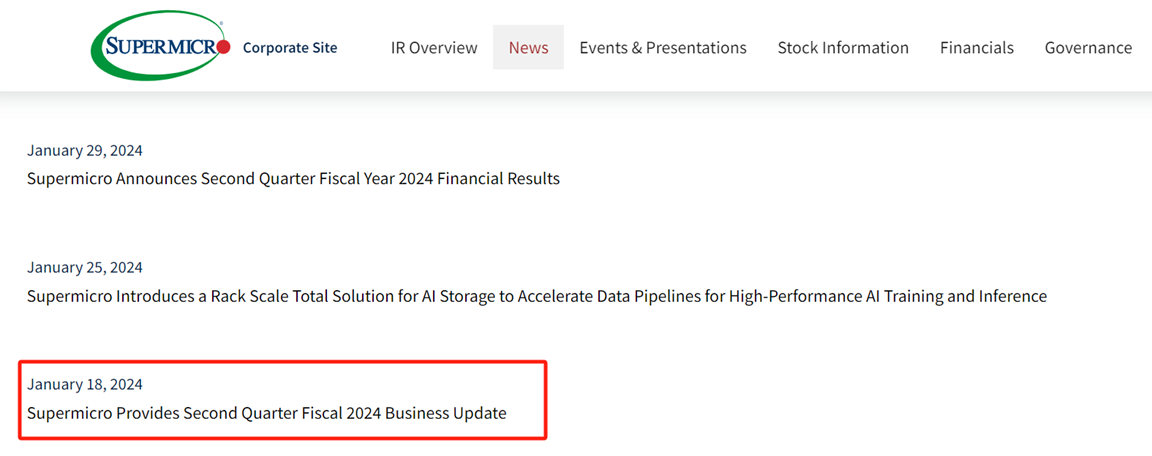1152x456 pixels.
Task: Click the red dot in Supermicro logo
Action: point(226,48)
